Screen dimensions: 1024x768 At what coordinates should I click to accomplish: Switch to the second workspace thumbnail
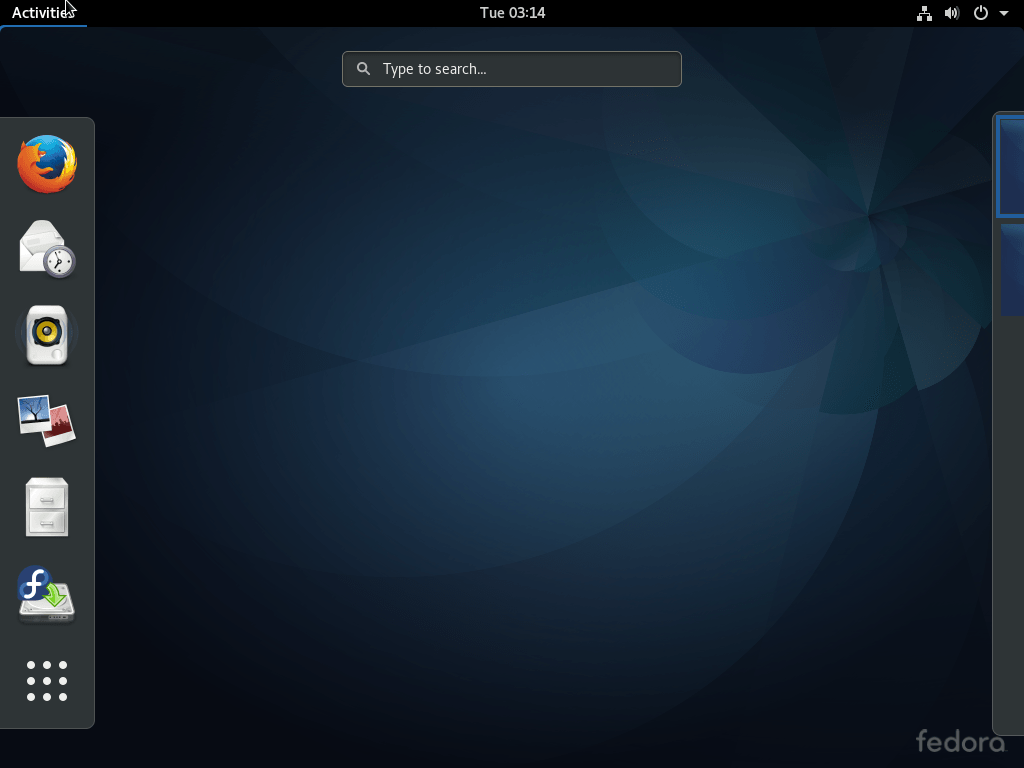point(1012,270)
